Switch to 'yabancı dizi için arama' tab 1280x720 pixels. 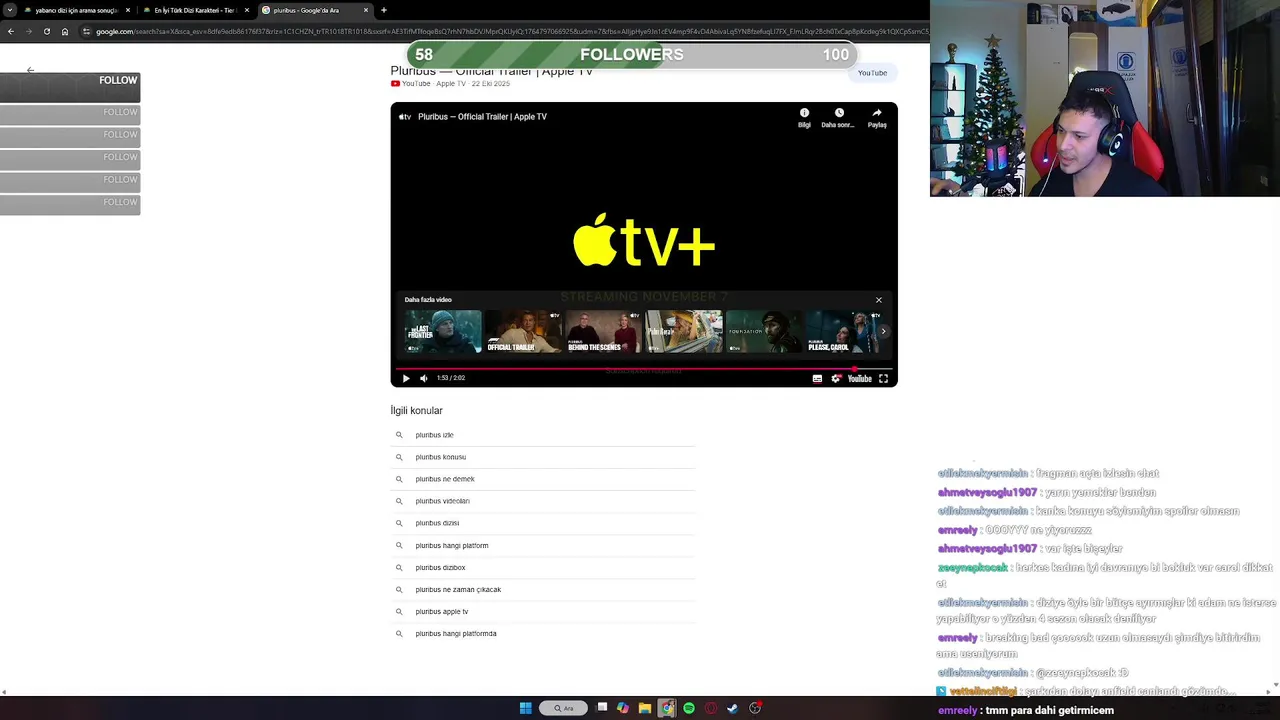pos(76,10)
